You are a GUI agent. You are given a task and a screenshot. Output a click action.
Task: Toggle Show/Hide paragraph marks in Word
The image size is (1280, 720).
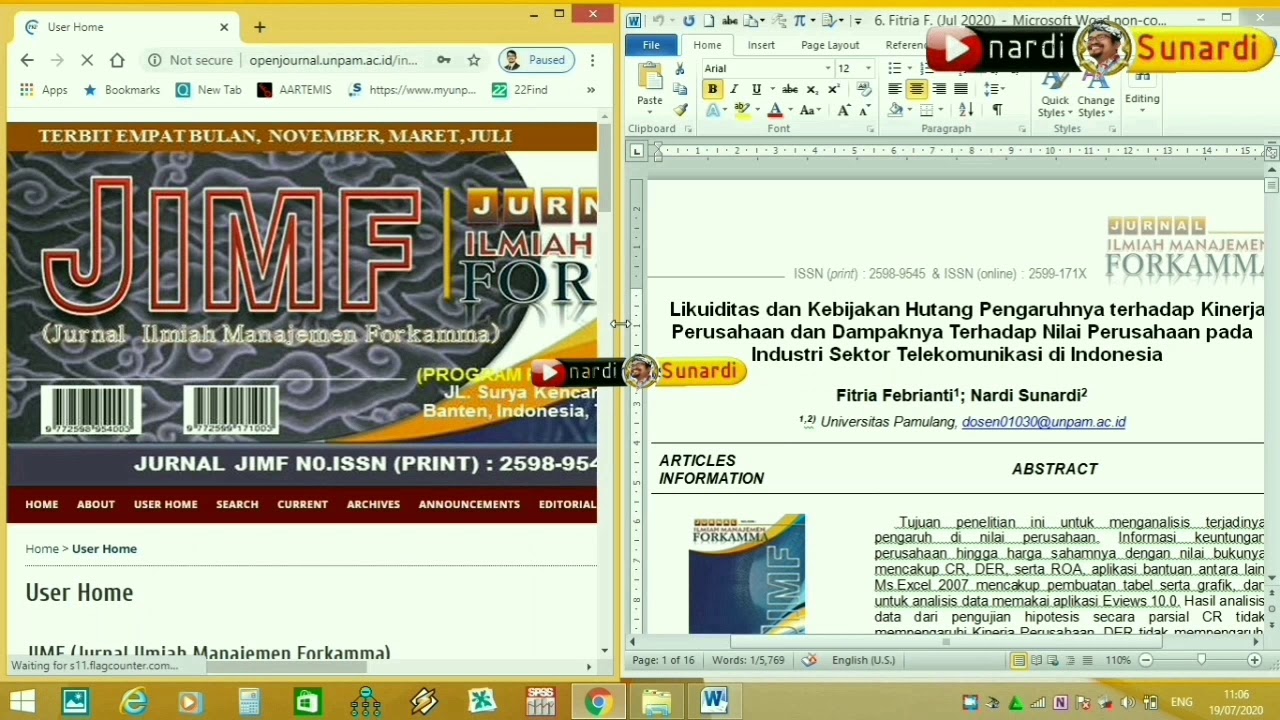point(997,110)
